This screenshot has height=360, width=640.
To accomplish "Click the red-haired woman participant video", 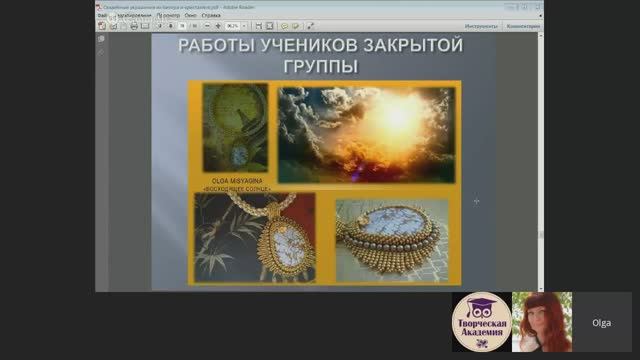I will click(542, 322).
